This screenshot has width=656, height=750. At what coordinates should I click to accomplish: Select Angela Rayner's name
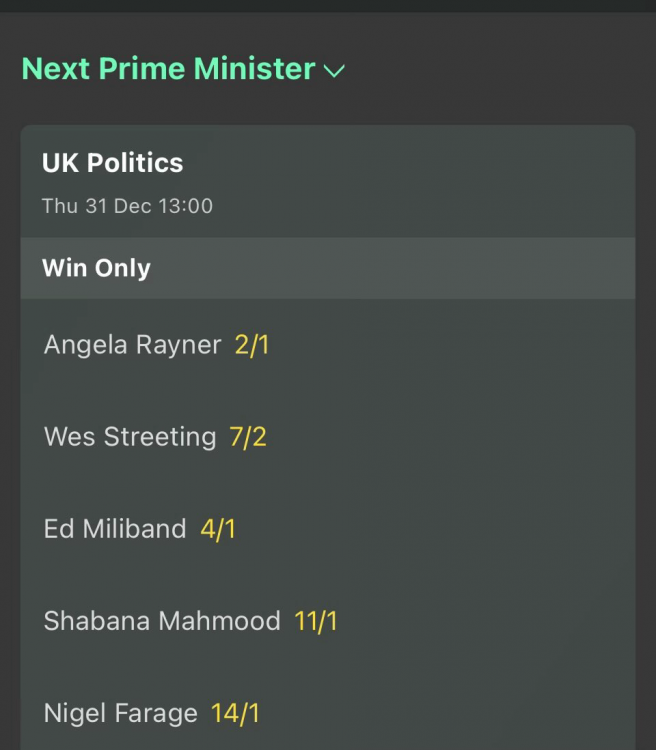point(132,345)
